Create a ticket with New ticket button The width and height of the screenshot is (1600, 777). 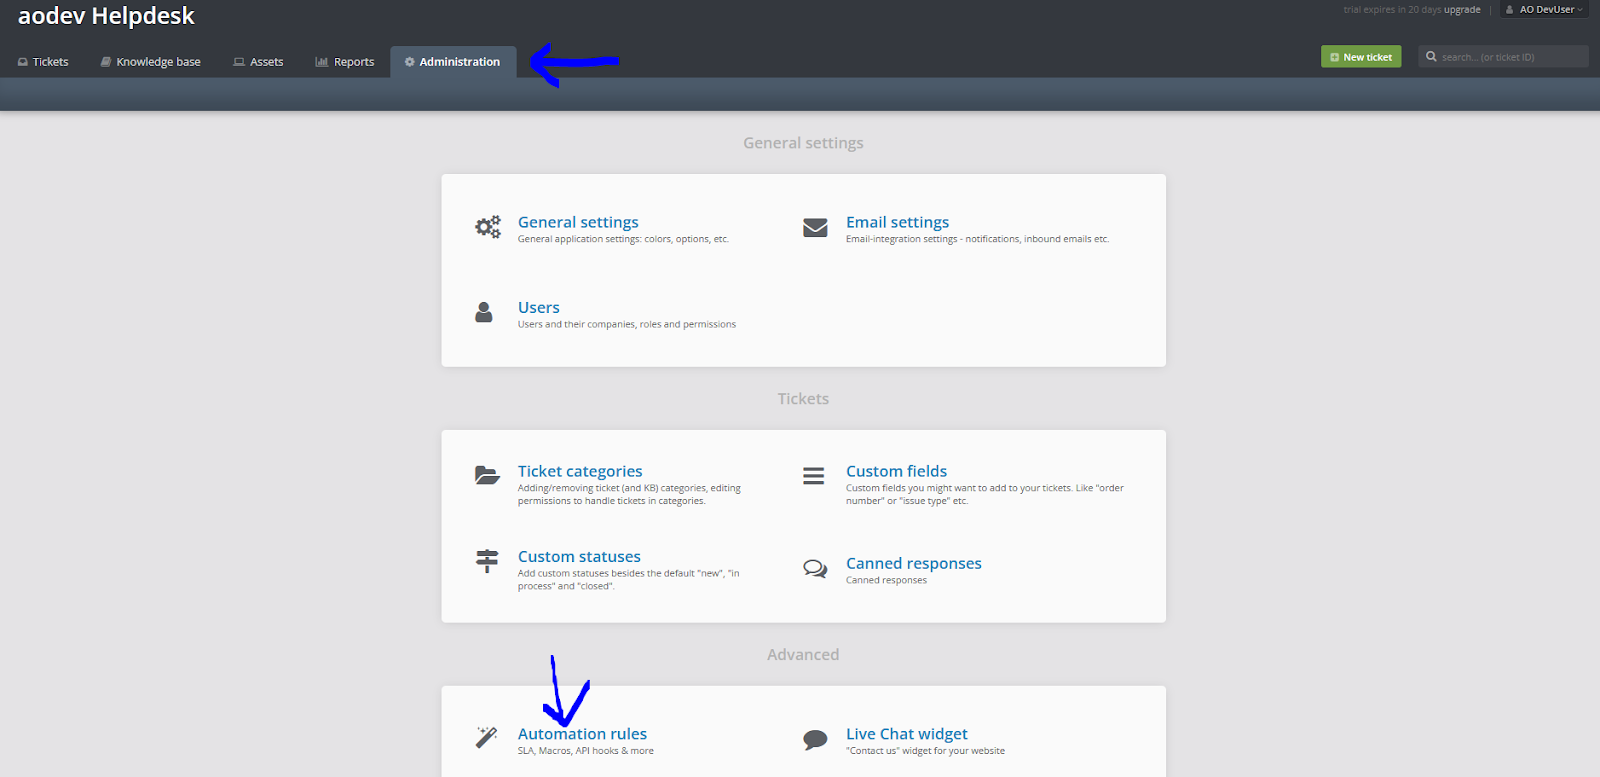[x=1361, y=57]
